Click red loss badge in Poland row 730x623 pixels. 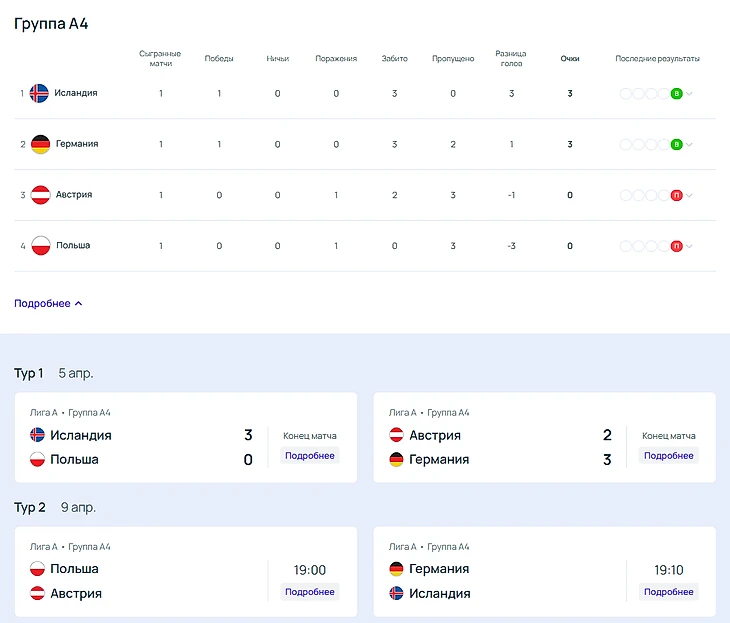[x=677, y=245]
